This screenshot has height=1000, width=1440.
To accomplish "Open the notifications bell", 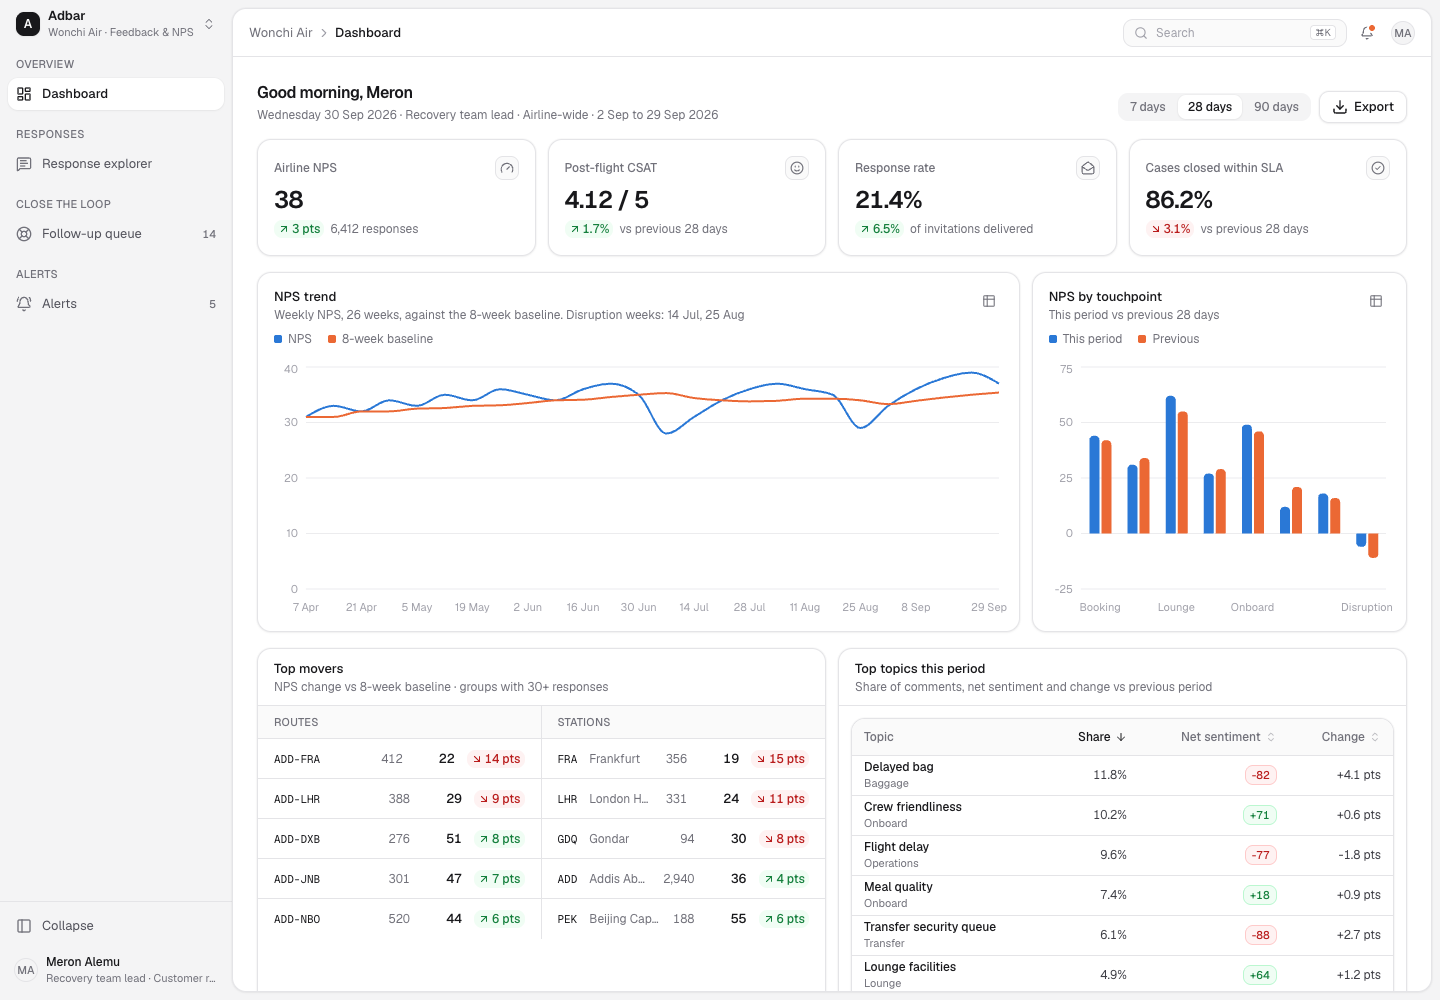I will [1367, 33].
